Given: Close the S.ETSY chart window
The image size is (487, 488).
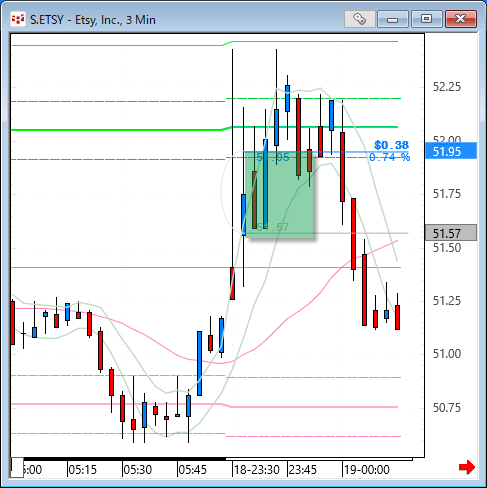Looking at the screenshot, I should (x=461, y=19).
